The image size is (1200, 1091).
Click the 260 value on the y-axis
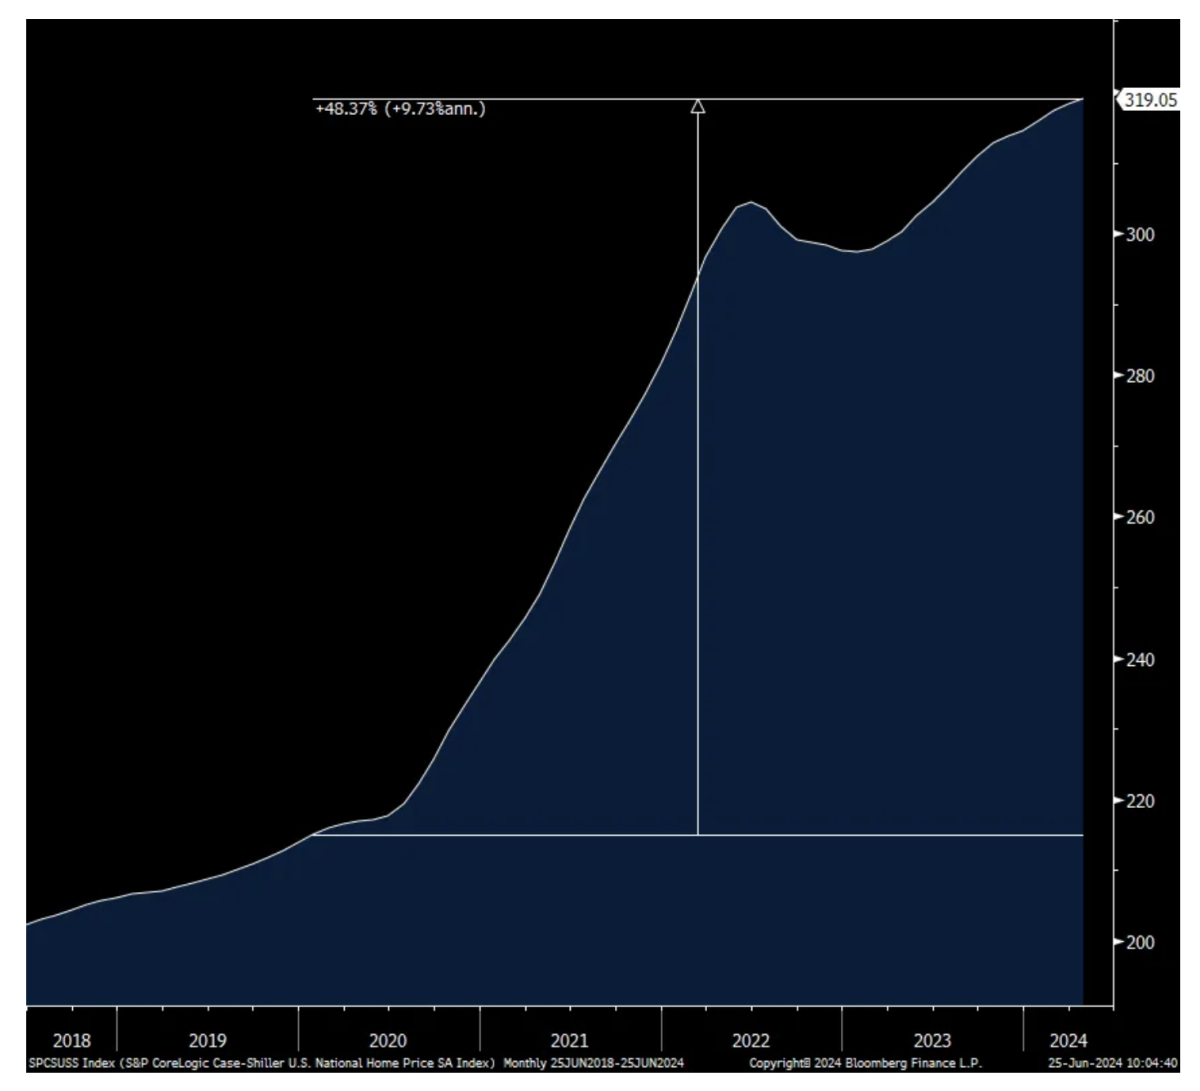pyautogui.click(x=1139, y=518)
